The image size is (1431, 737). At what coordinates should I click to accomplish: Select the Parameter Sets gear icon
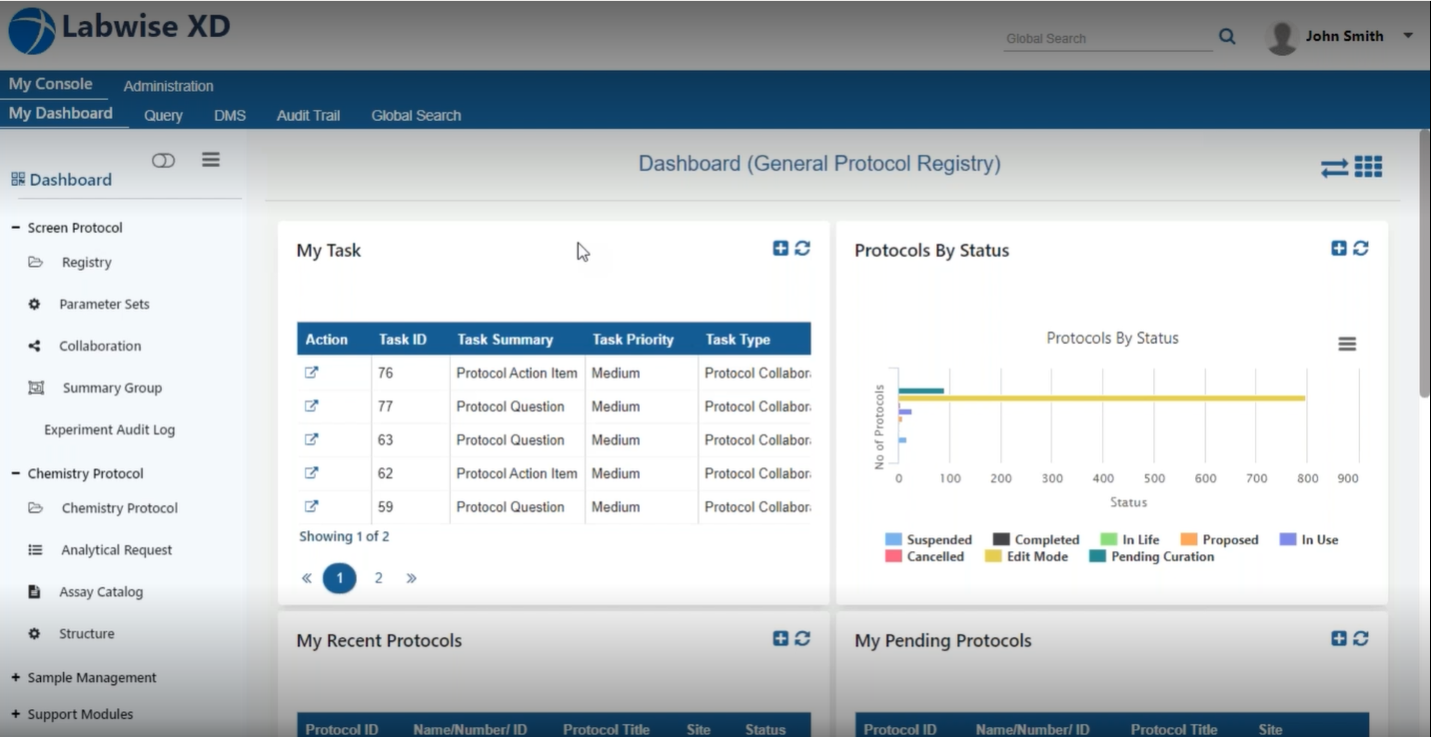point(33,304)
